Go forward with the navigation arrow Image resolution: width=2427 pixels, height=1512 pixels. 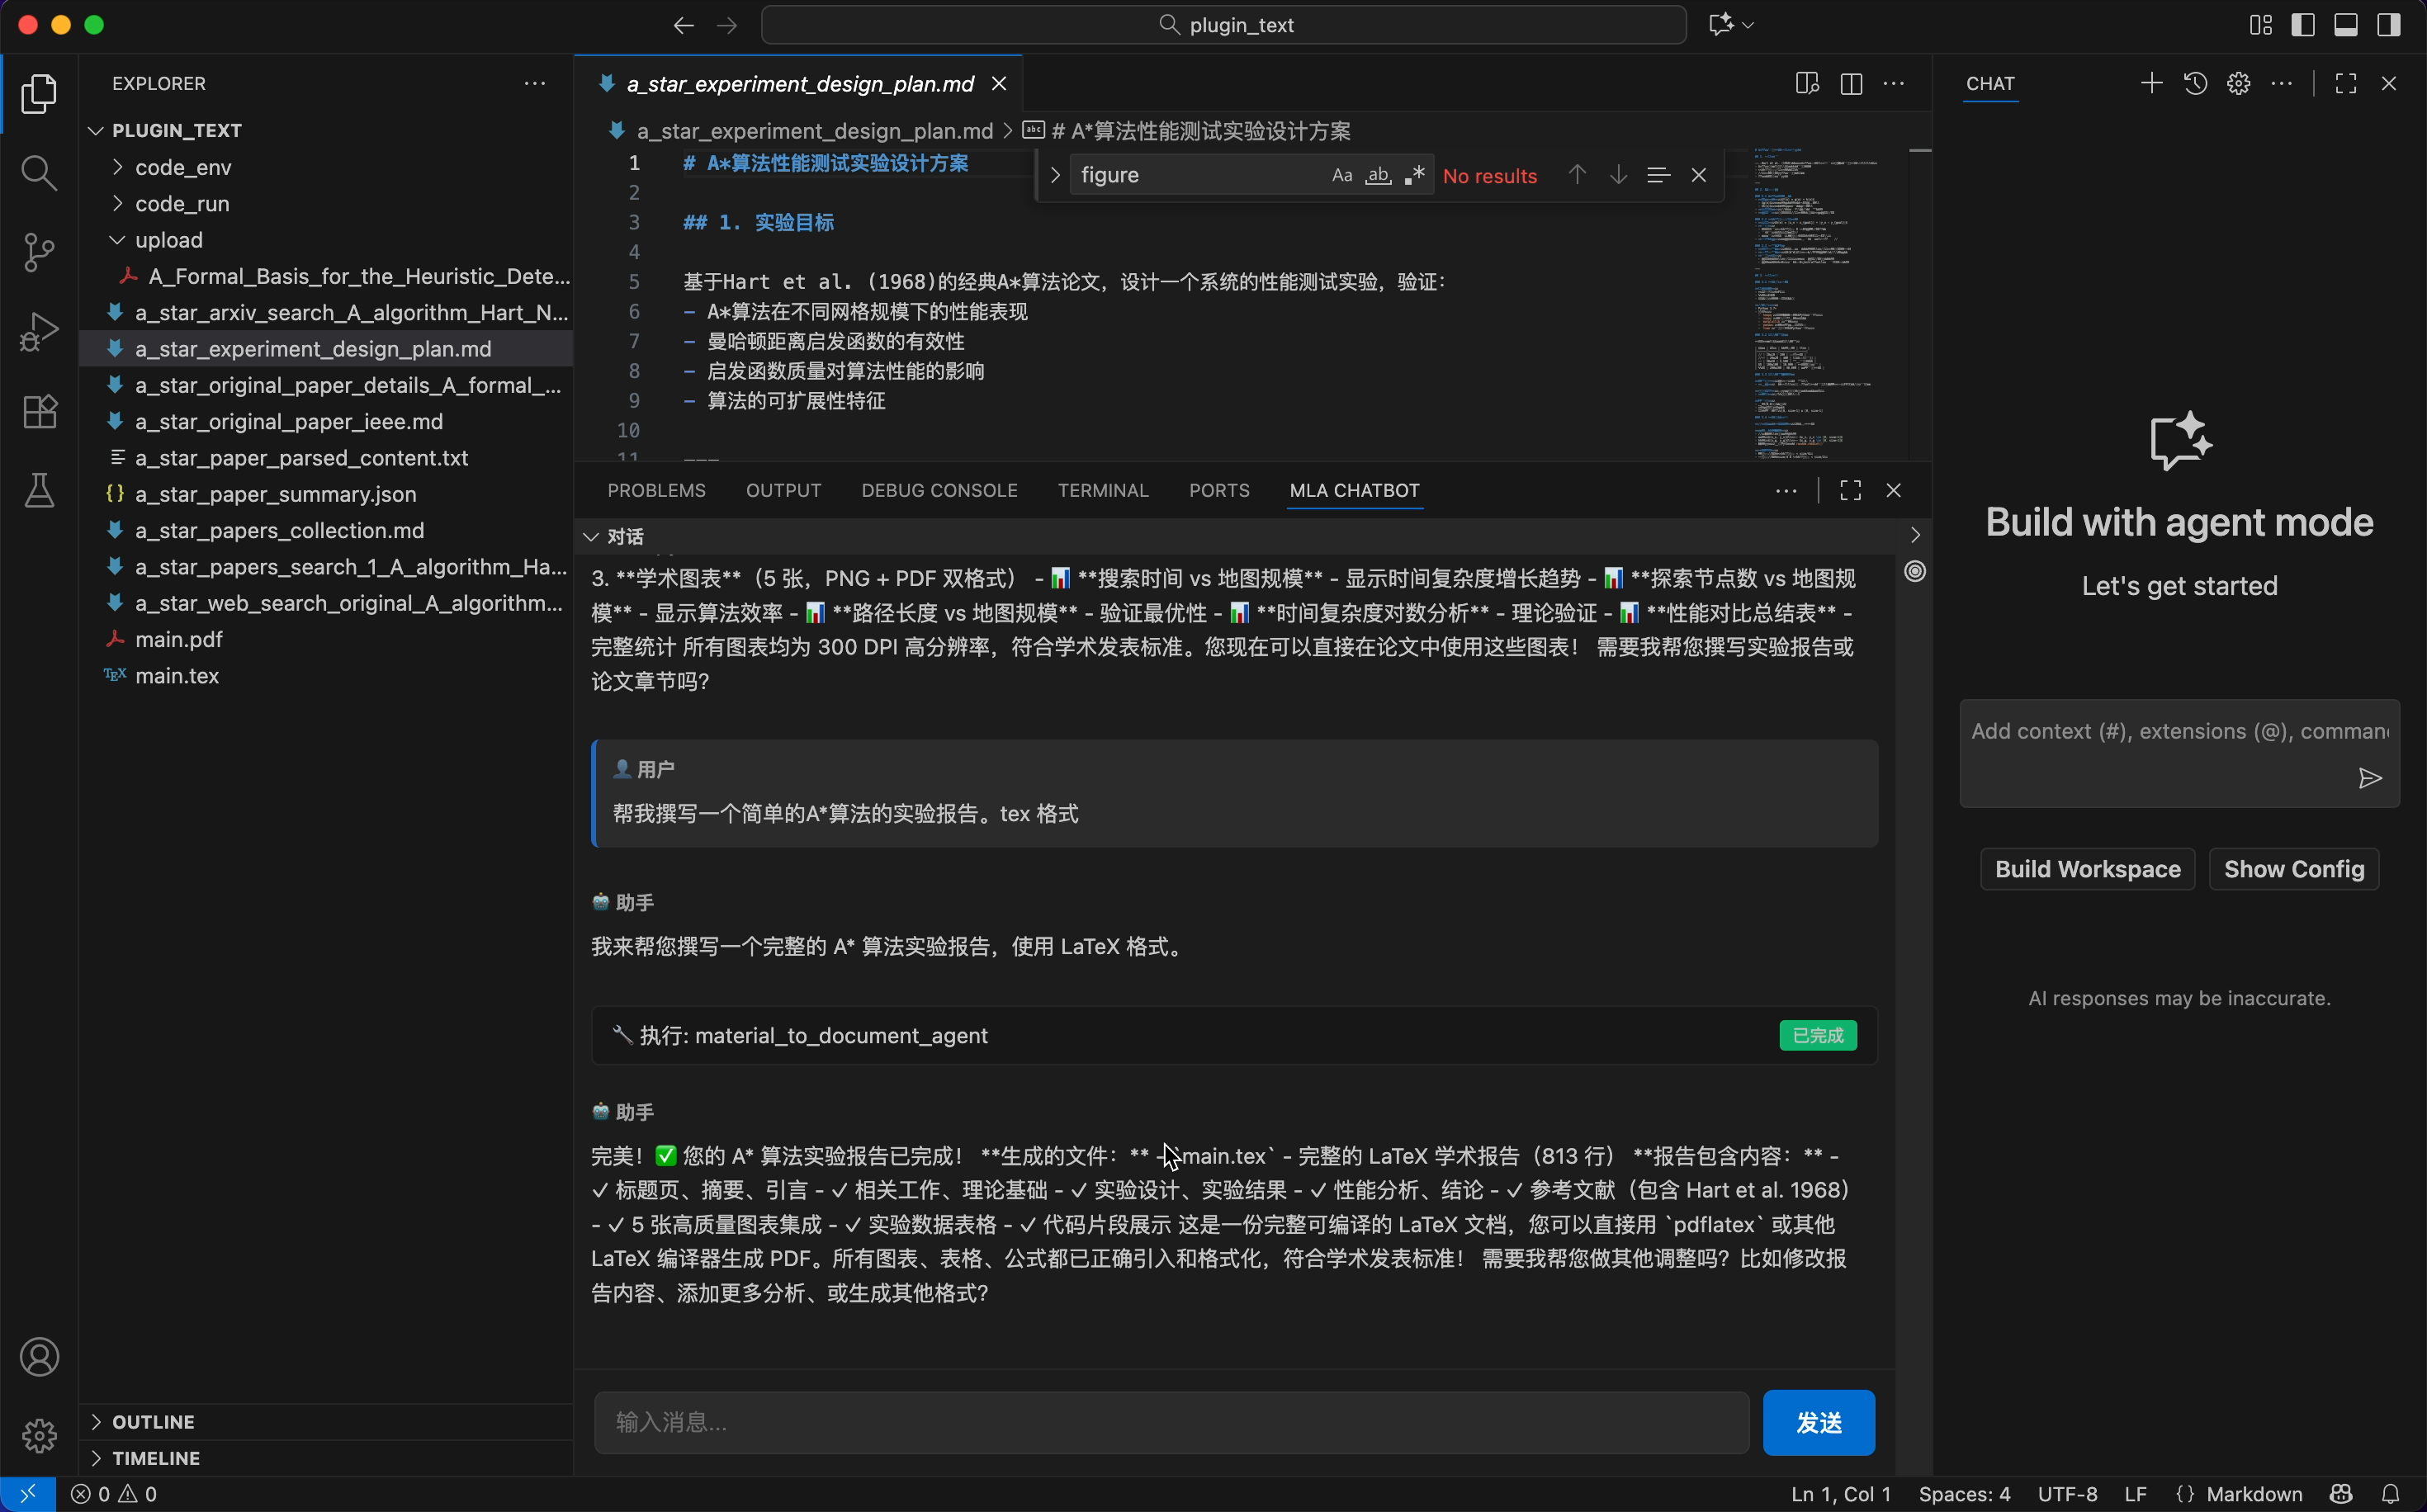(x=727, y=25)
